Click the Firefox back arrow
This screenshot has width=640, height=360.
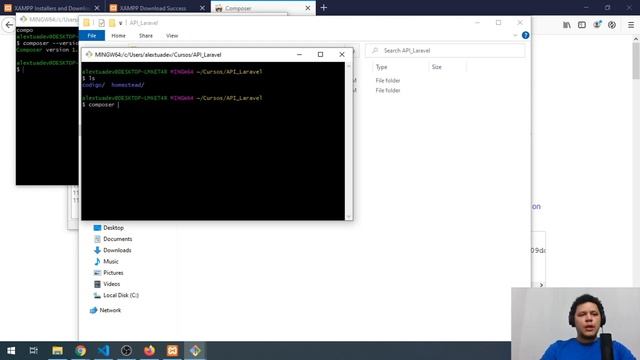pyautogui.click(x=9, y=25)
